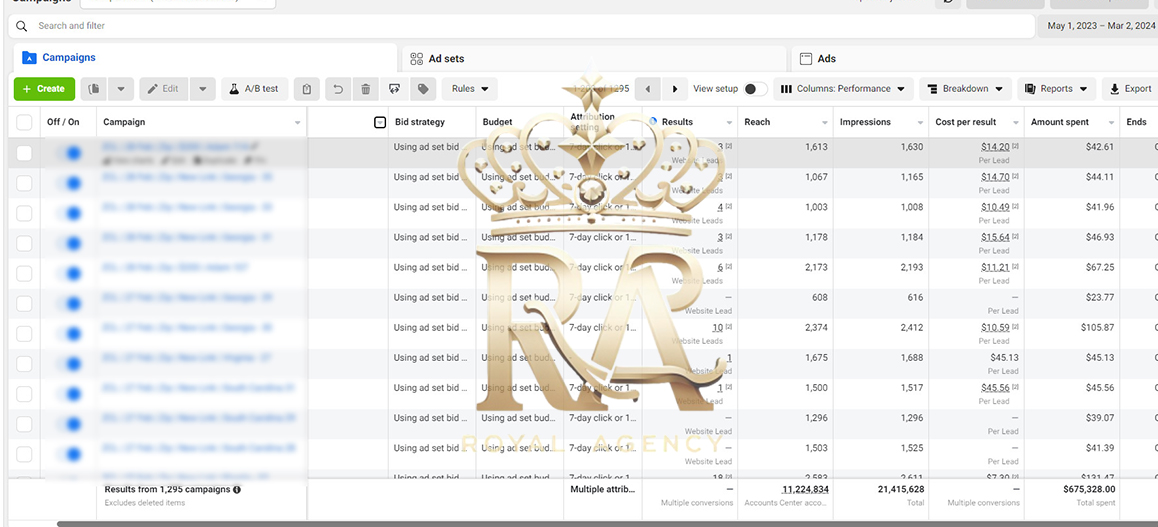Open the Reports dropdown

tap(1056, 89)
